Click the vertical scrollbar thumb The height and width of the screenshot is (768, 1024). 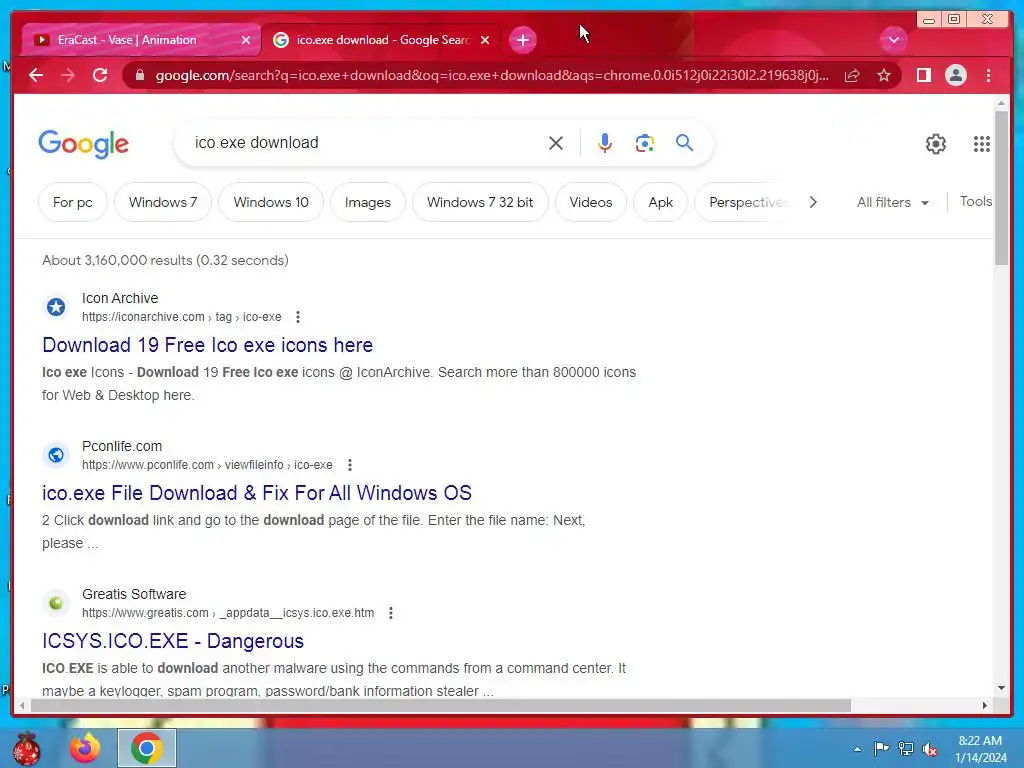[x=1001, y=187]
